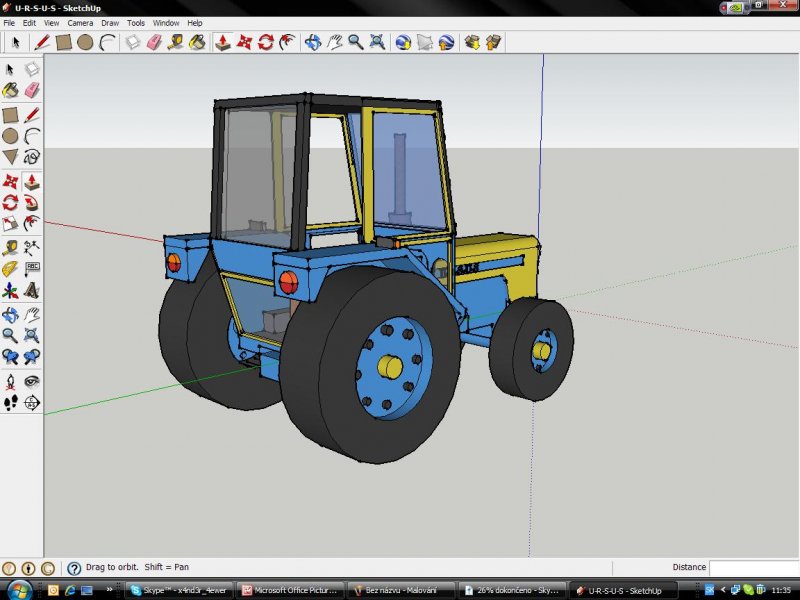Viewport: 800px width, 600px height.
Task: Pick the Protractor tool
Action: [x=10, y=269]
